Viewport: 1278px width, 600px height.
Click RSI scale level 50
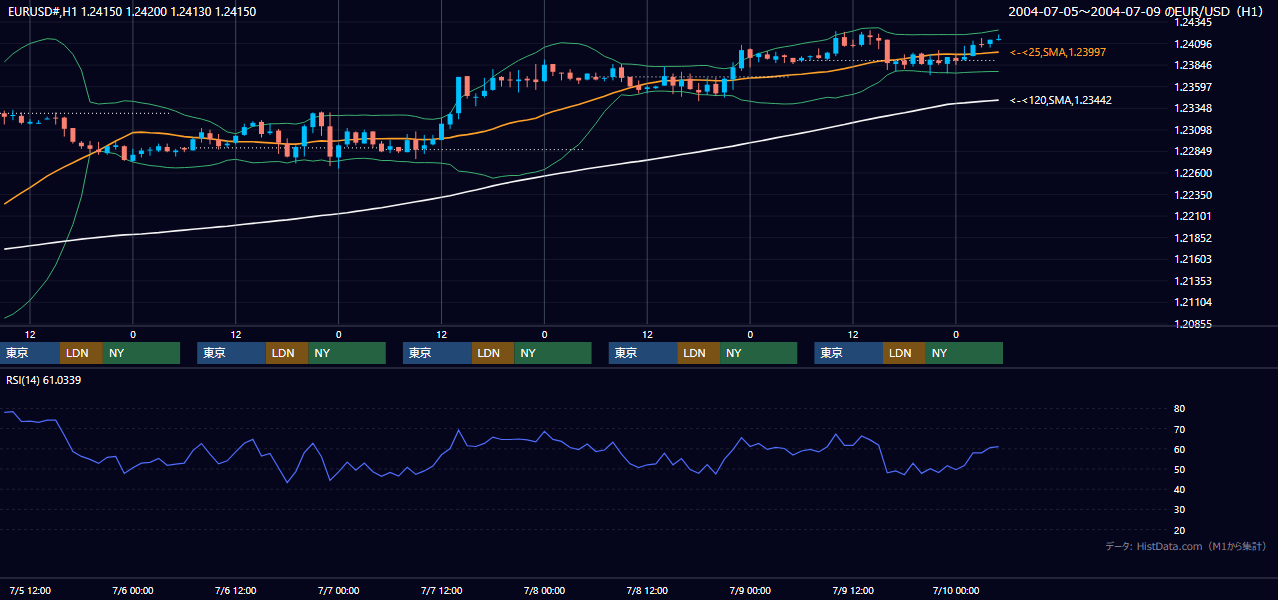click(1179, 469)
